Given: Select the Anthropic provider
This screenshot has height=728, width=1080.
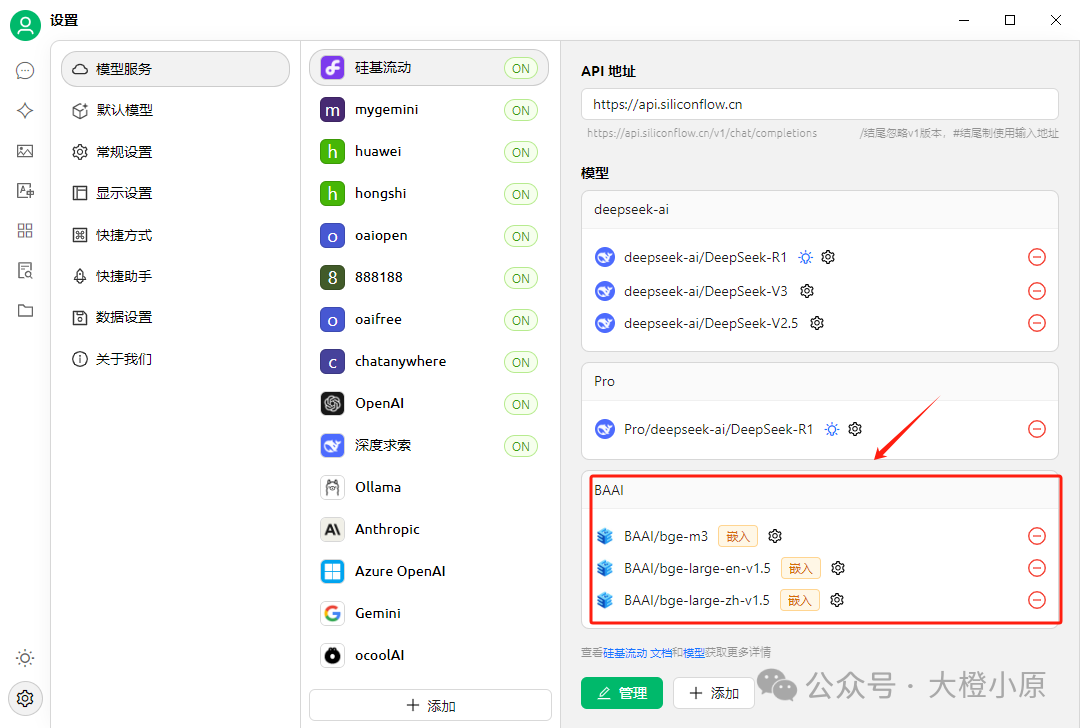Looking at the screenshot, I should point(429,530).
